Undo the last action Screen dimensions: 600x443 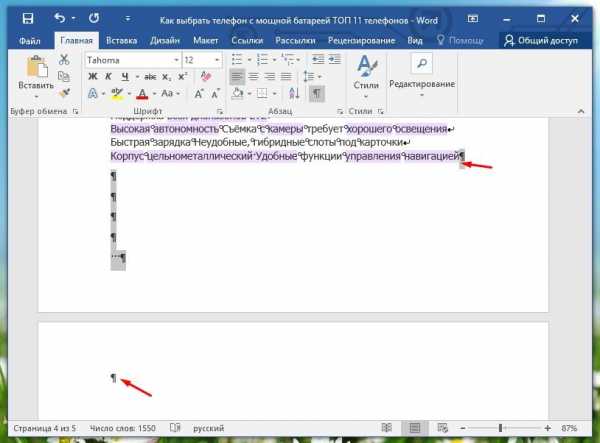pyautogui.click(x=60, y=18)
